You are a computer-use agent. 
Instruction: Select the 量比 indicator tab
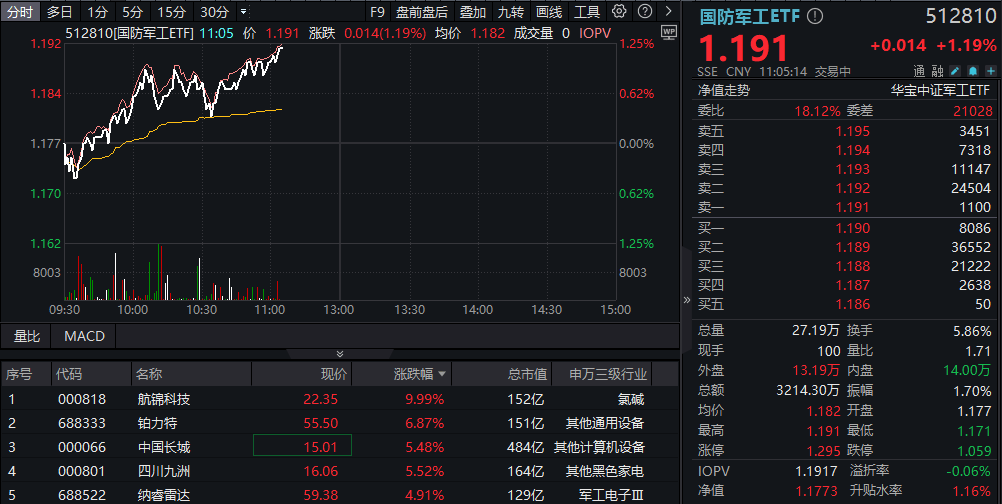[27, 336]
